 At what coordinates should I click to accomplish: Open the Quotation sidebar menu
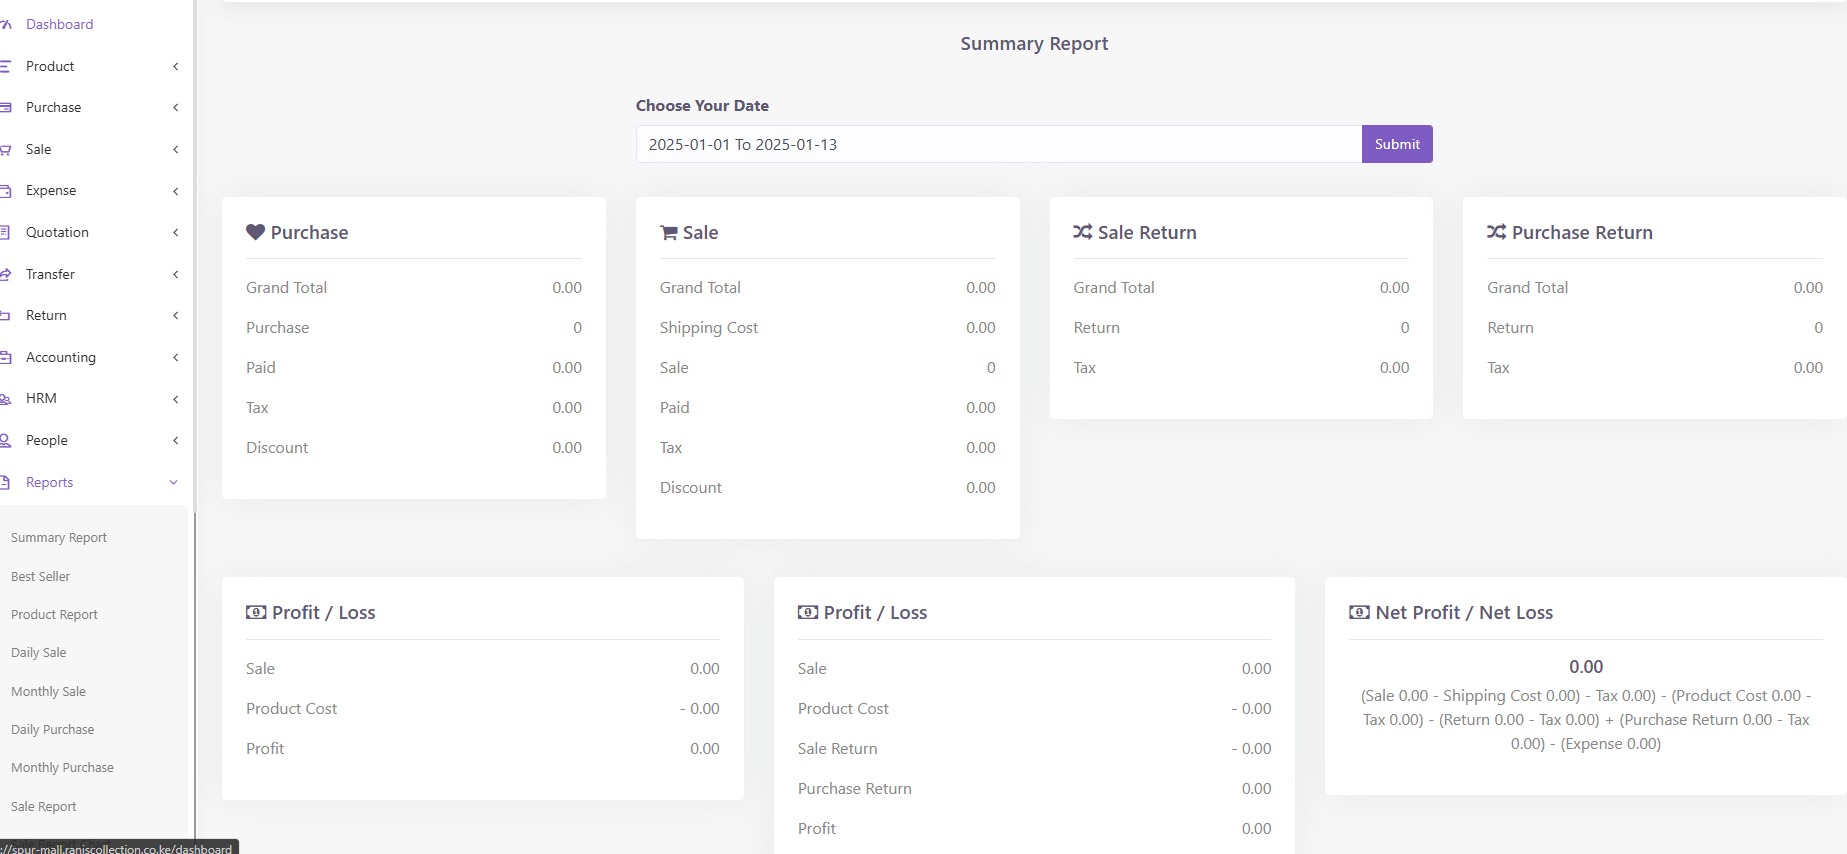pyautogui.click(x=57, y=232)
